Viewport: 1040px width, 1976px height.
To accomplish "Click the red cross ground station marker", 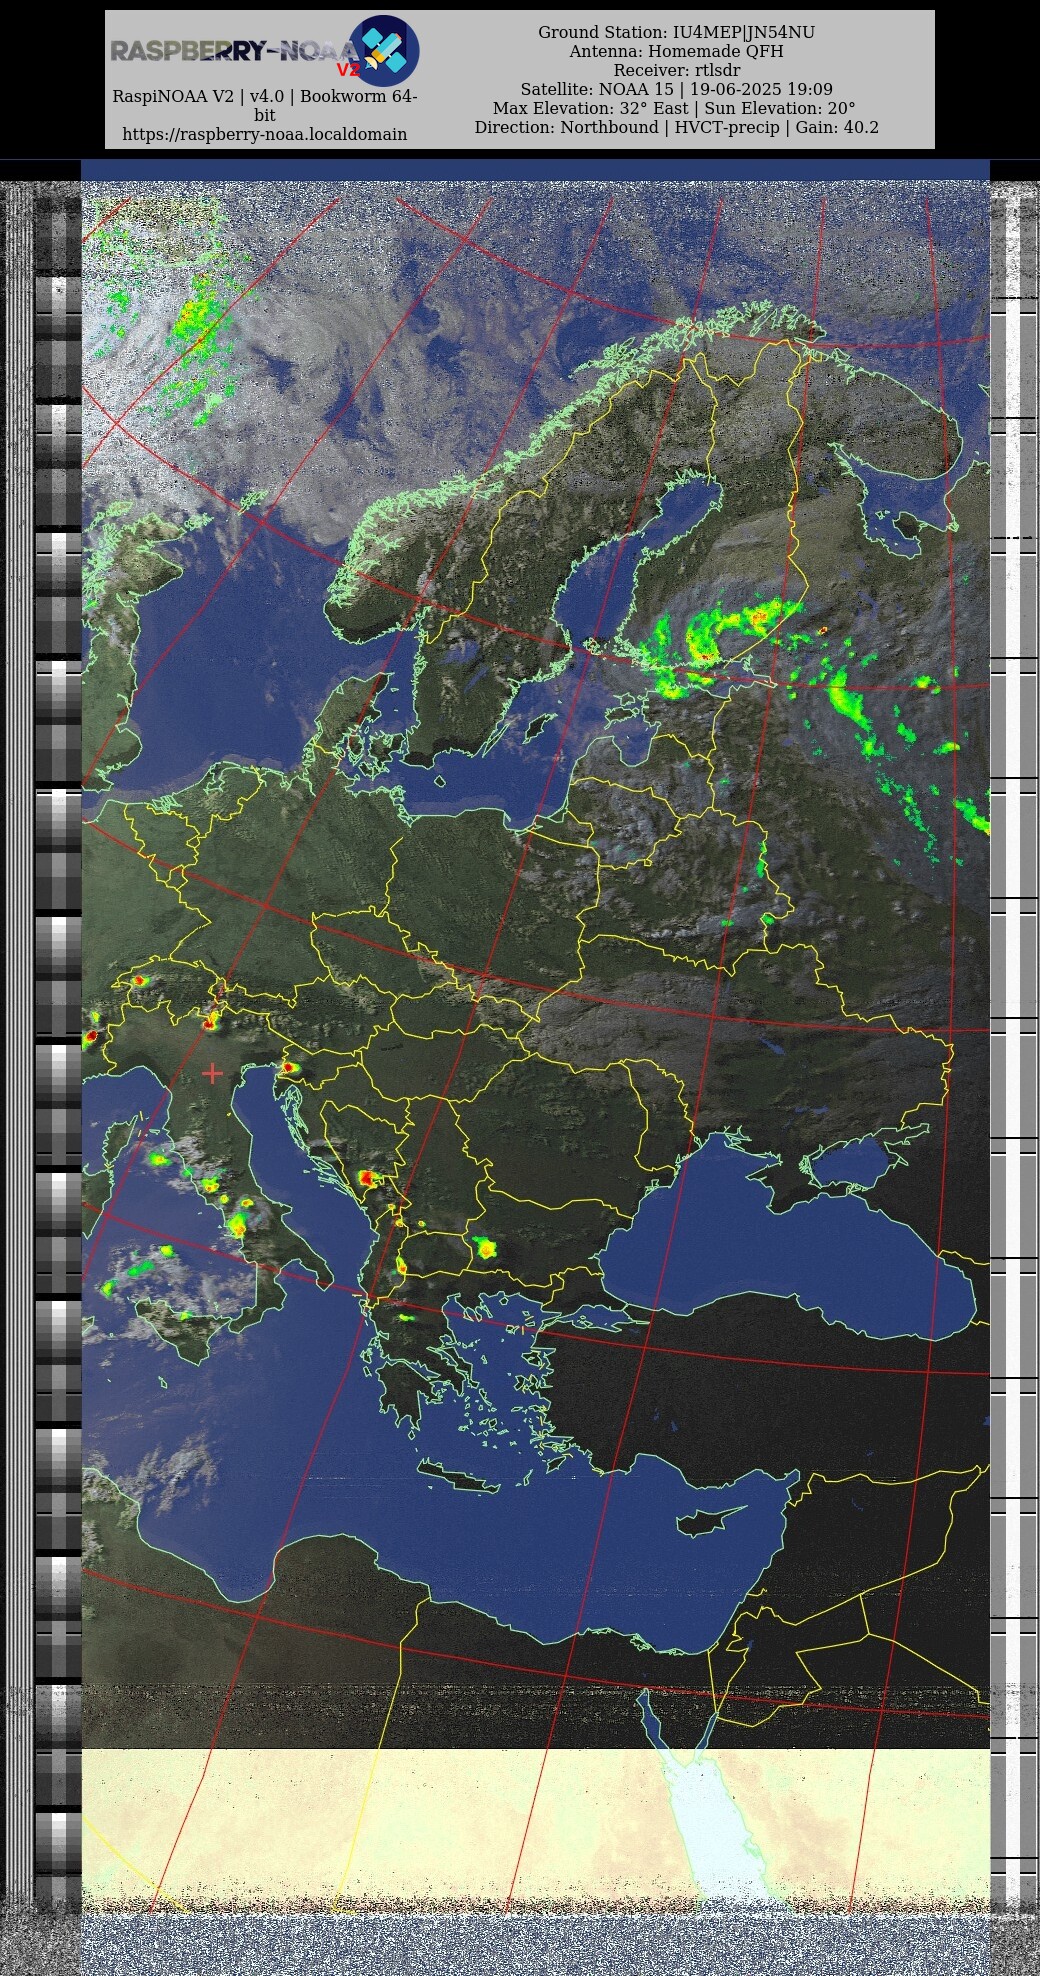I will [212, 1073].
